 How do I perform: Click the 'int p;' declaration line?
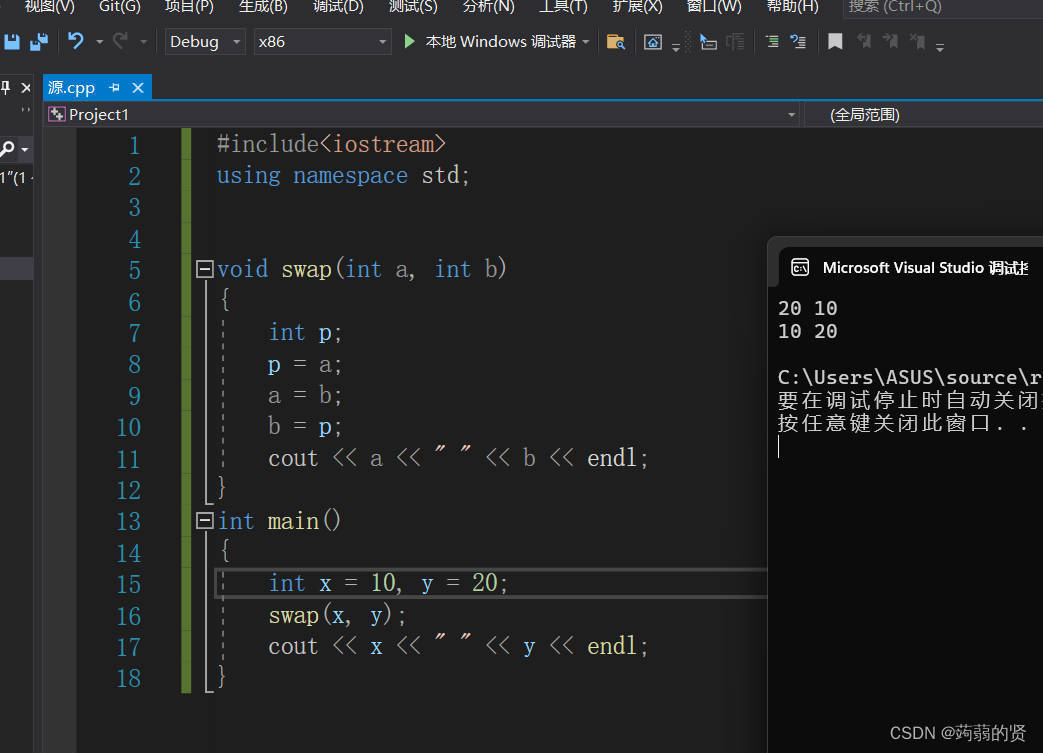(305, 332)
